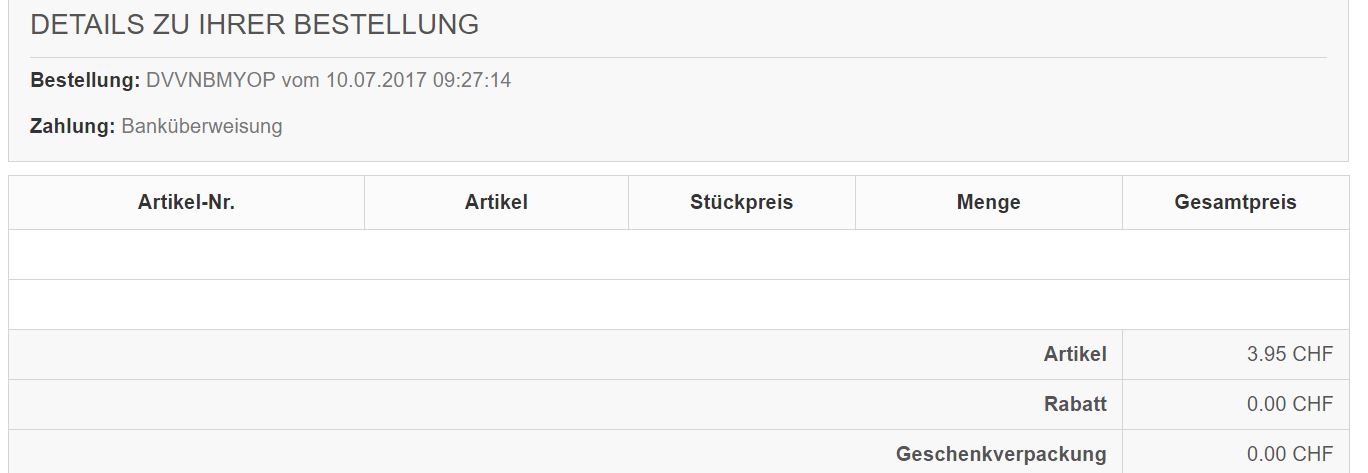Image resolution: width=1368 pixels, height=473 pixels.
Task: Click the 'Artikel' column header
Action: coord(496,202)
